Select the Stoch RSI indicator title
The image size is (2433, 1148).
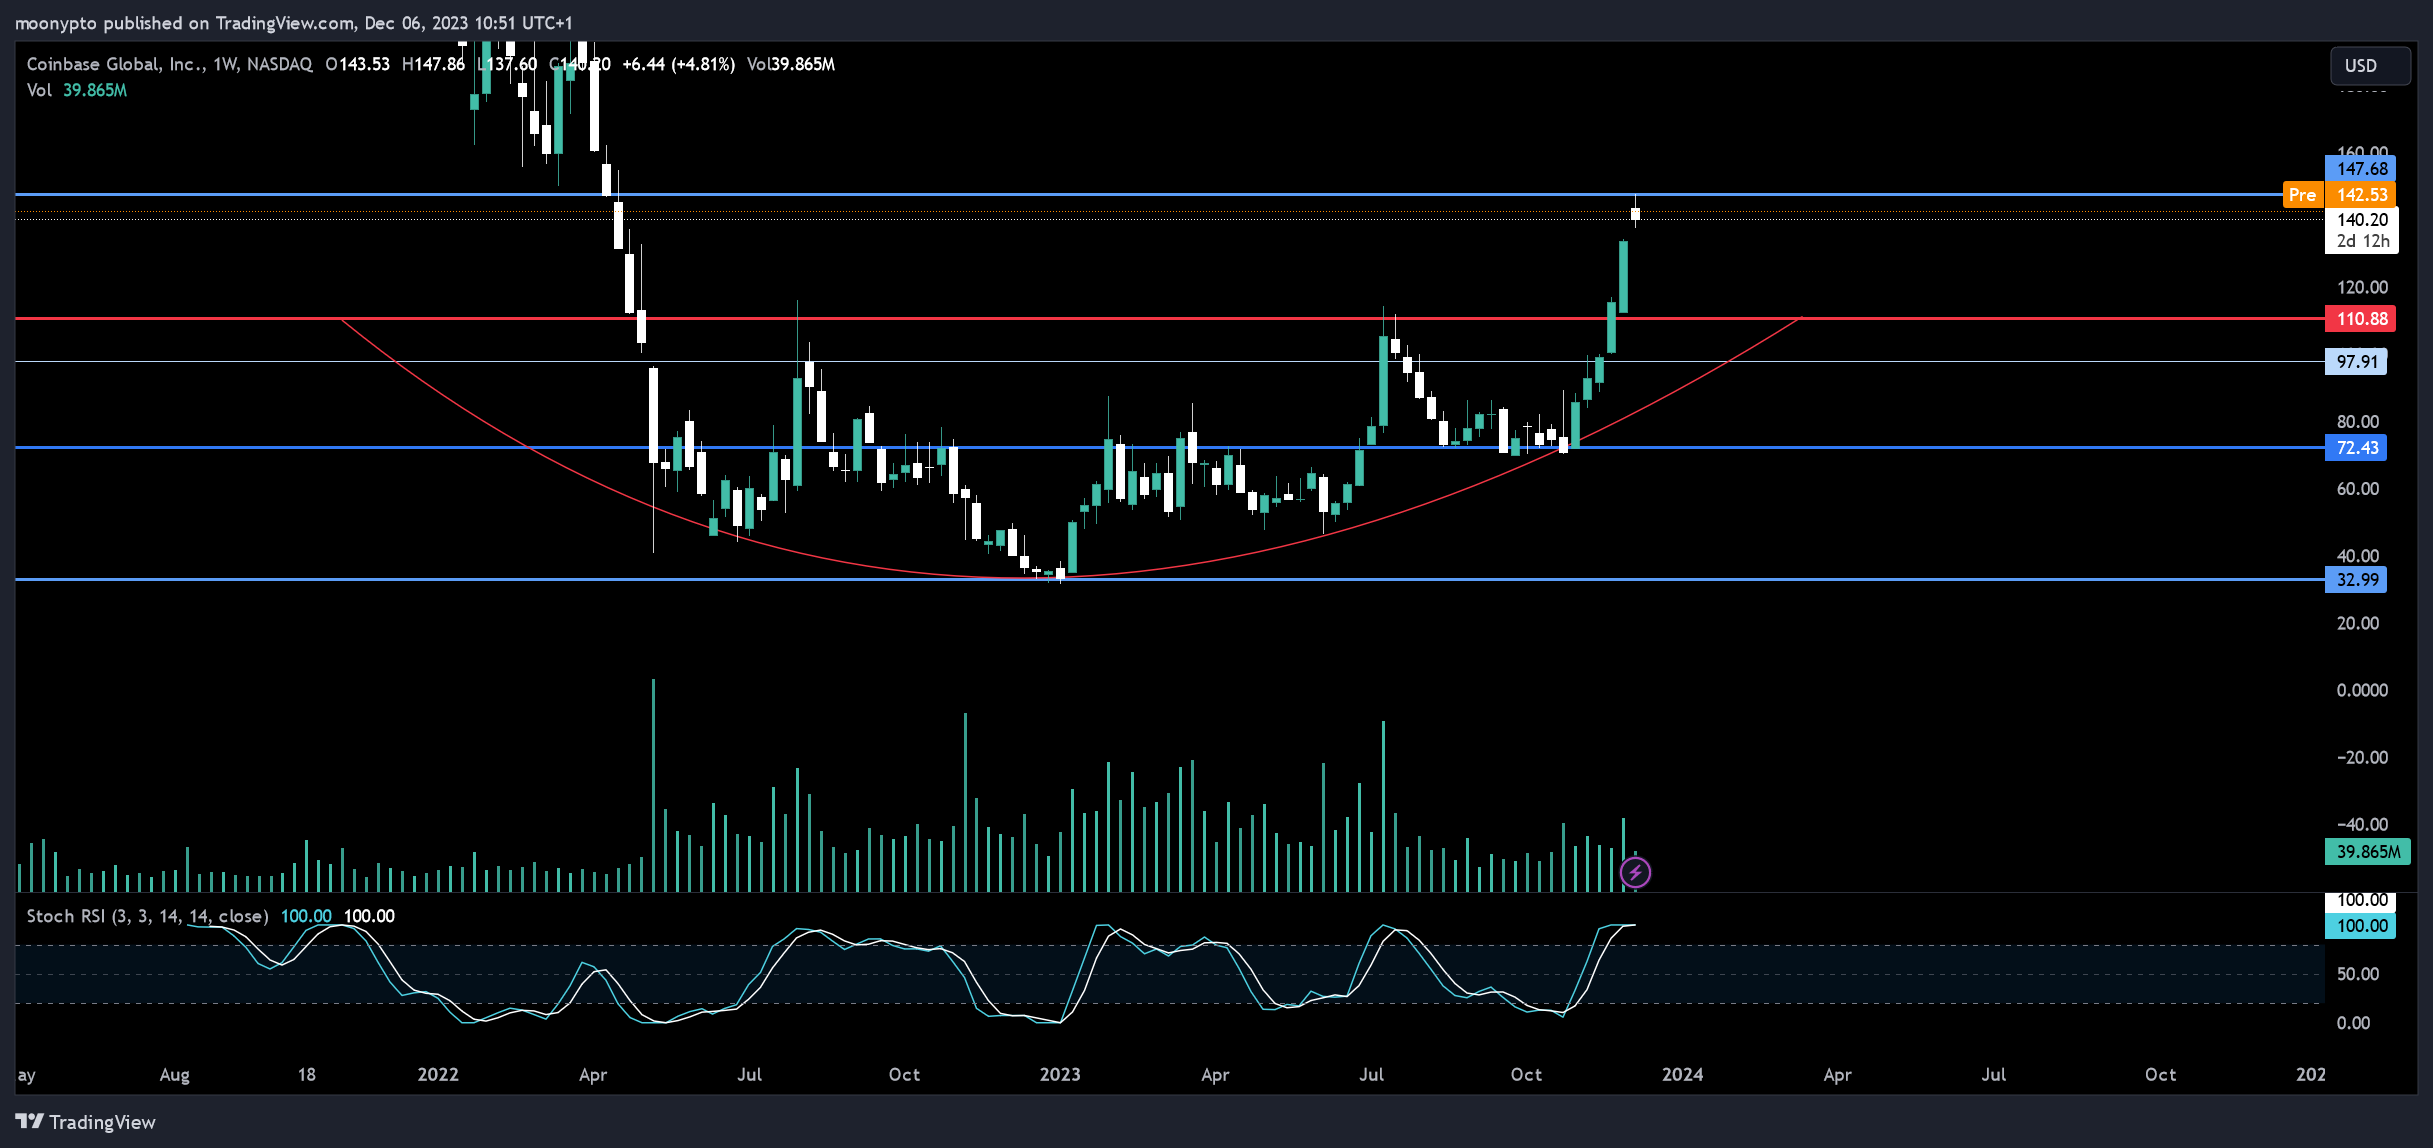coord(147,916)
